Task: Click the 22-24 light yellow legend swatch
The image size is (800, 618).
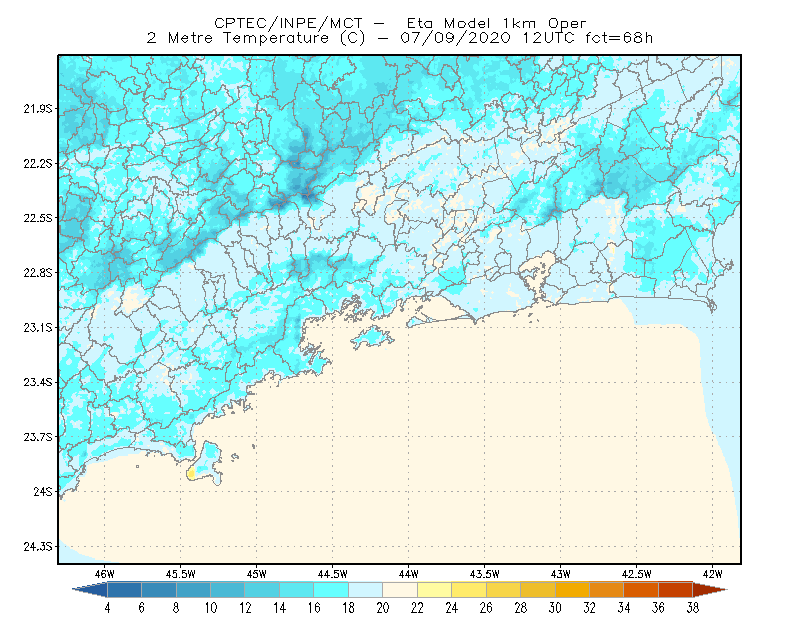Action: pyautogui.click(x=434, y=590)
